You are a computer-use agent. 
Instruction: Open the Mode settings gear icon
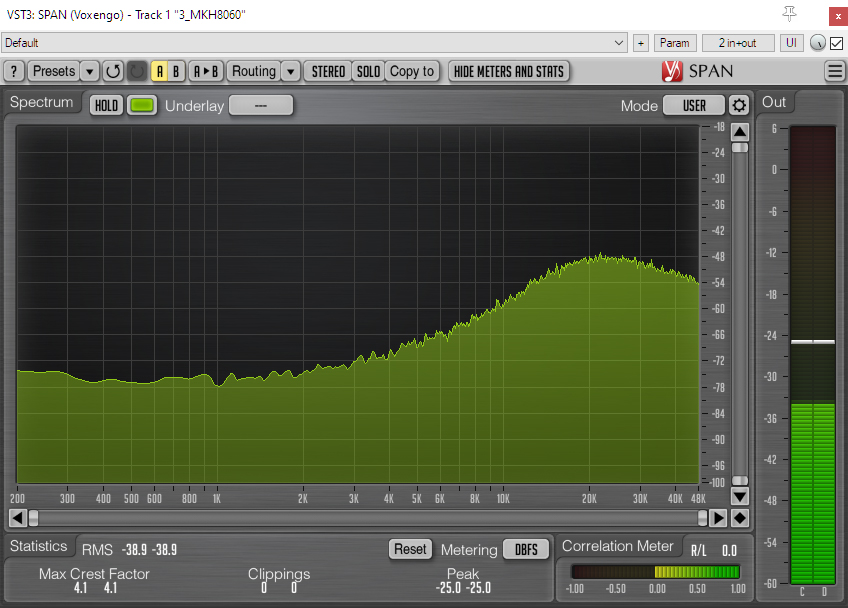coord(739,105)
